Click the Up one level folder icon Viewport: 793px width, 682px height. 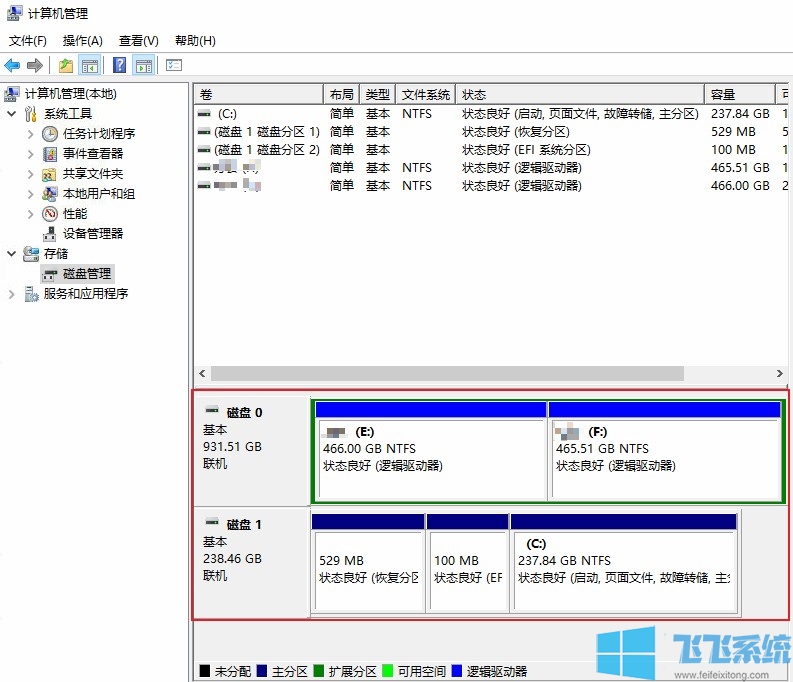point(66,65)
